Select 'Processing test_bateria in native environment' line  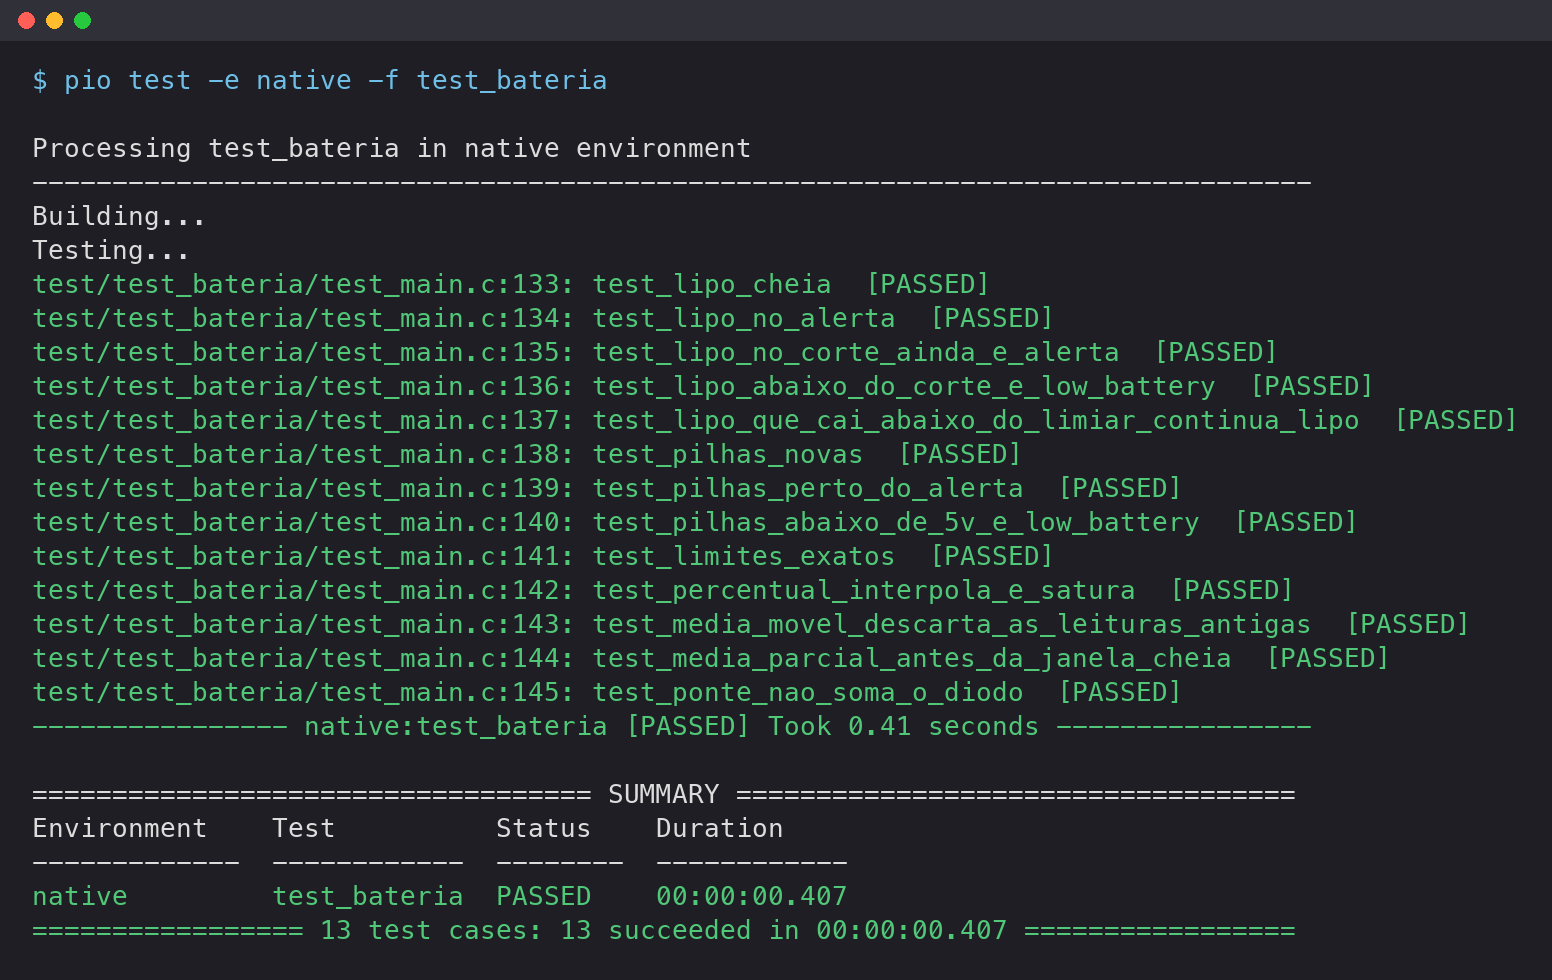[x=391, y=148]
